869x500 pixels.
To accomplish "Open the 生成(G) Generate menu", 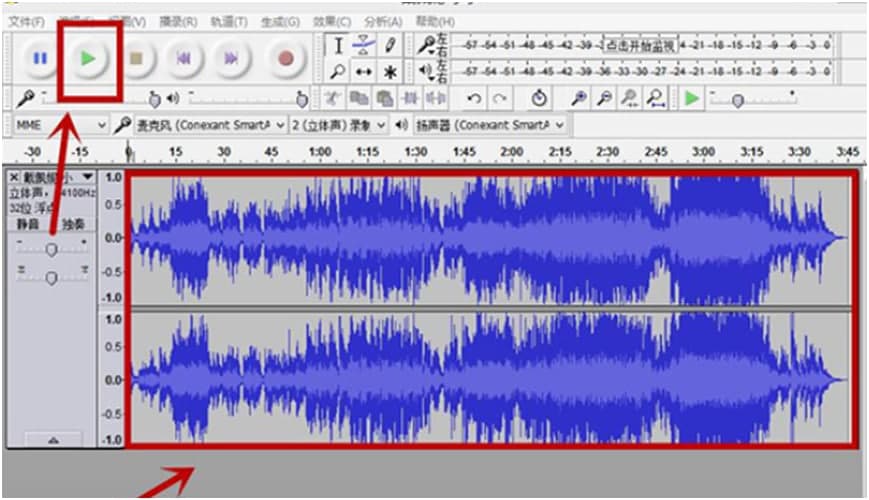I will (x=280, y=22).
